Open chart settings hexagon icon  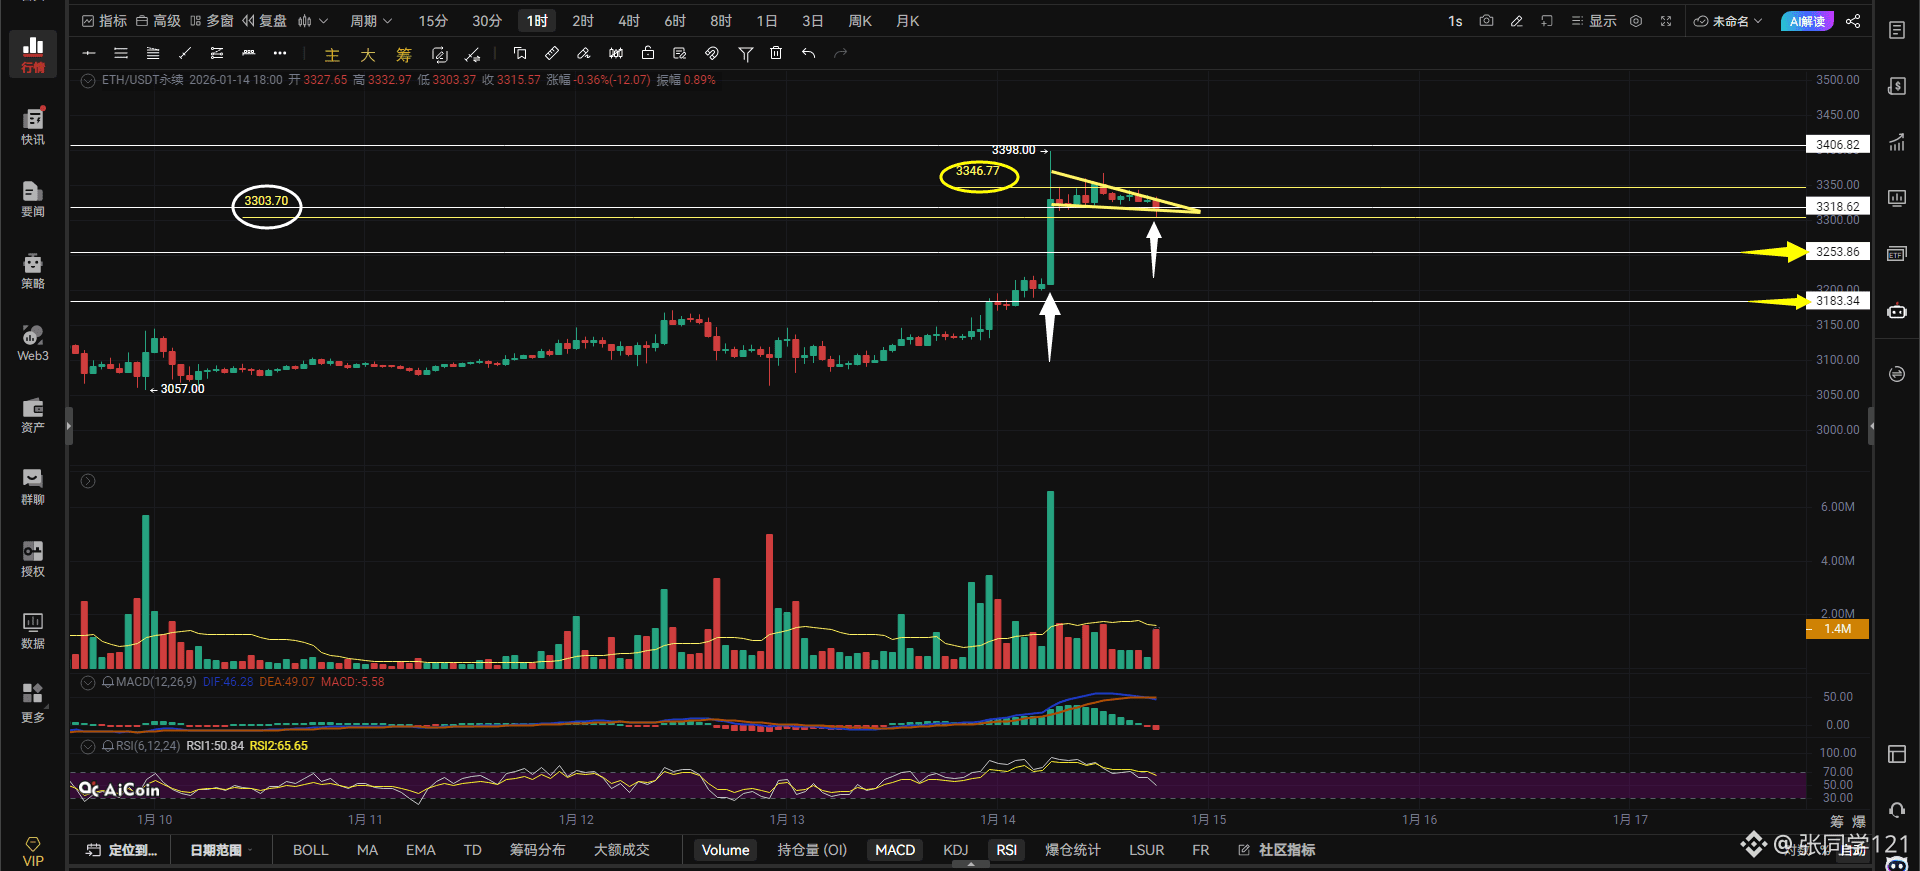(1636, 21)
